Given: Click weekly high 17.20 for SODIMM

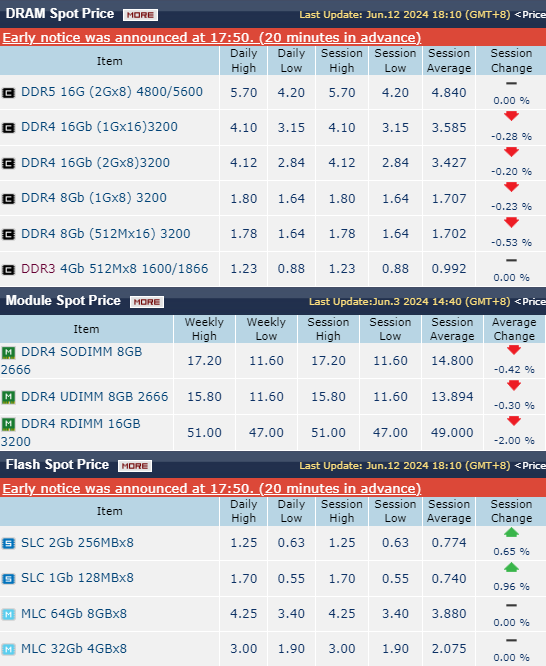Looking at the screenshot, I should [x=204, y=361].
